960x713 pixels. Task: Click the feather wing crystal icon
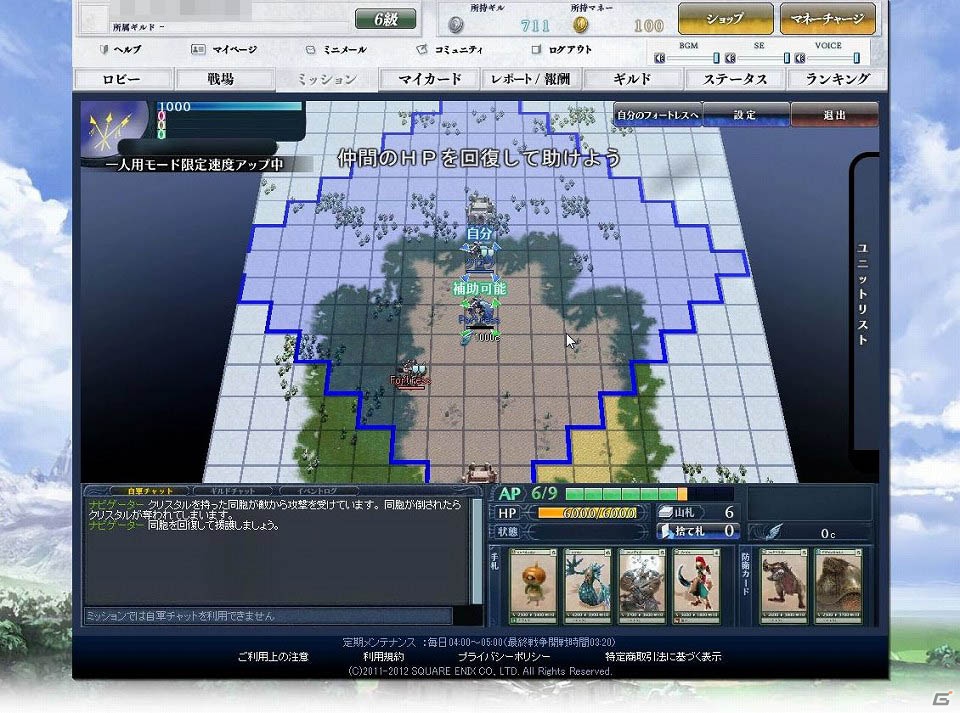coord(774,532)
